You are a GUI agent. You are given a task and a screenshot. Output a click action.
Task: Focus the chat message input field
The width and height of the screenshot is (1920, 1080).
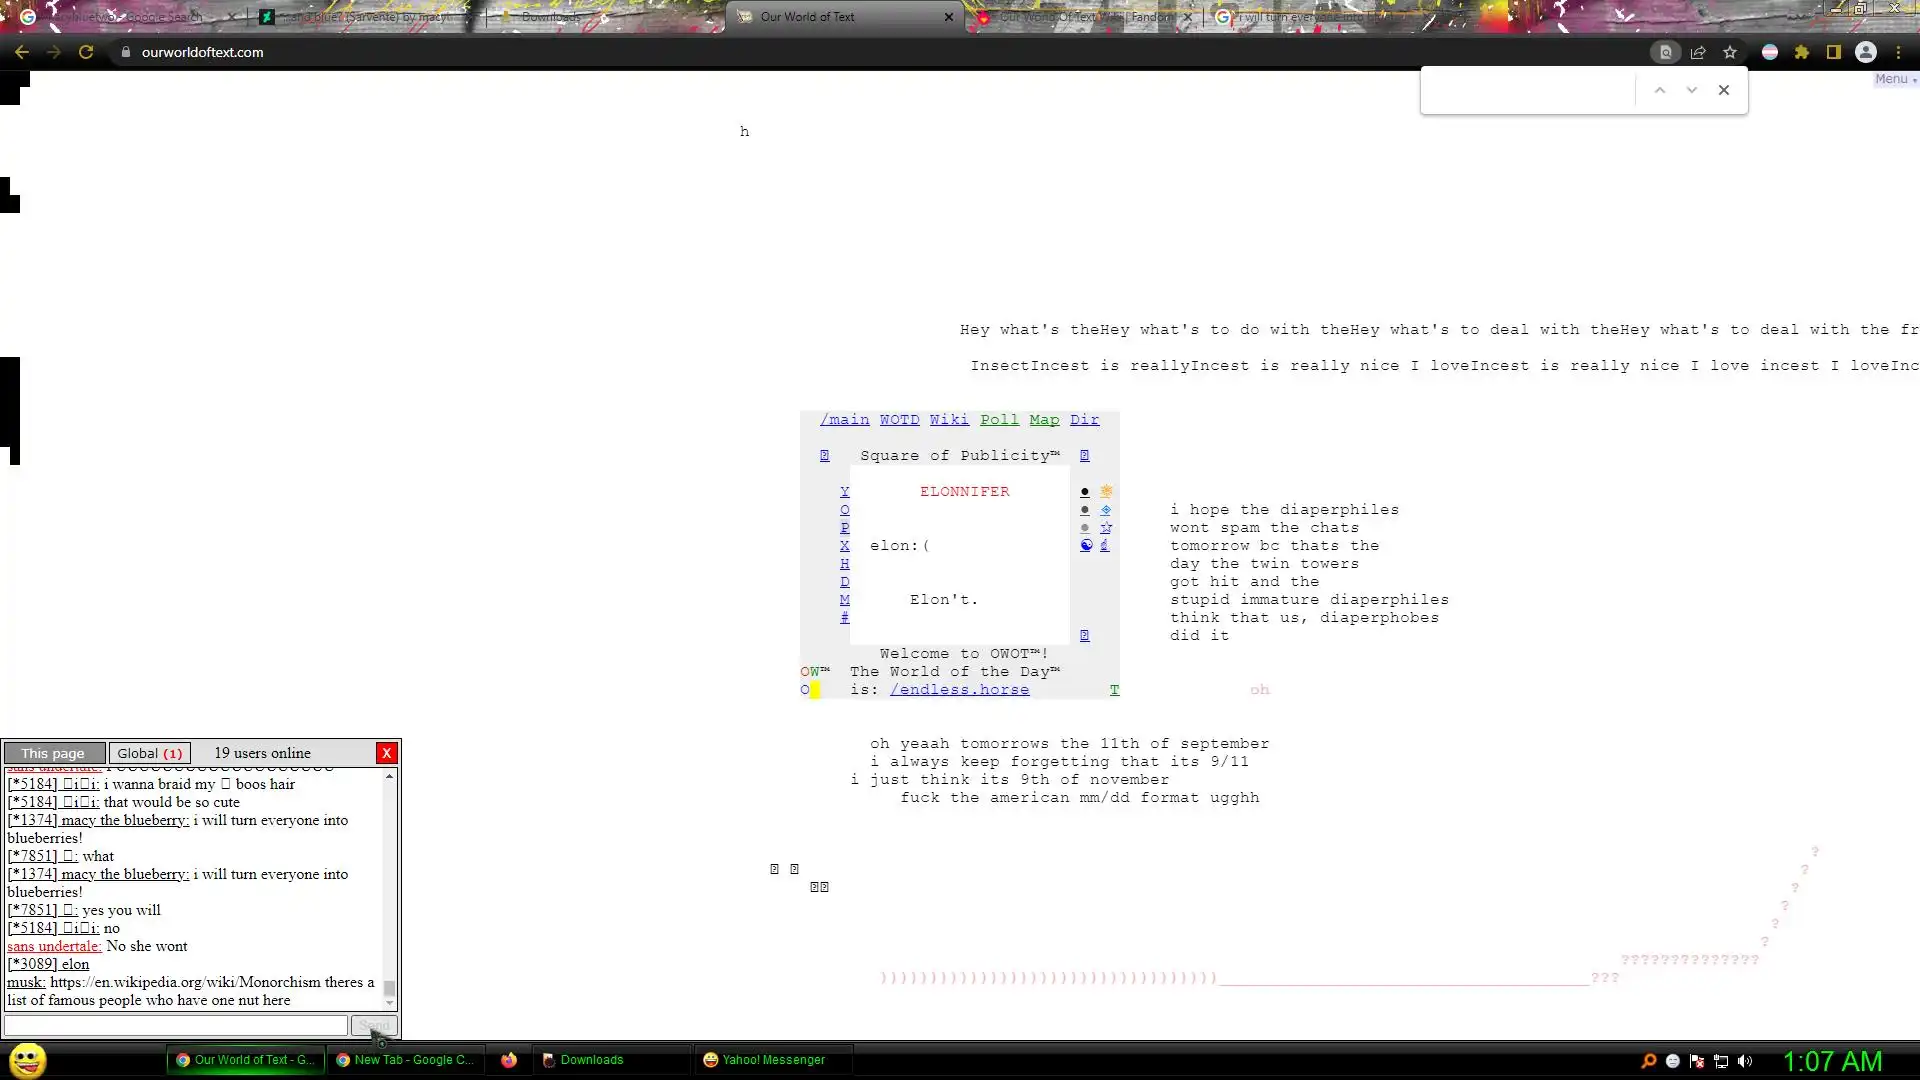point(176,1025)
